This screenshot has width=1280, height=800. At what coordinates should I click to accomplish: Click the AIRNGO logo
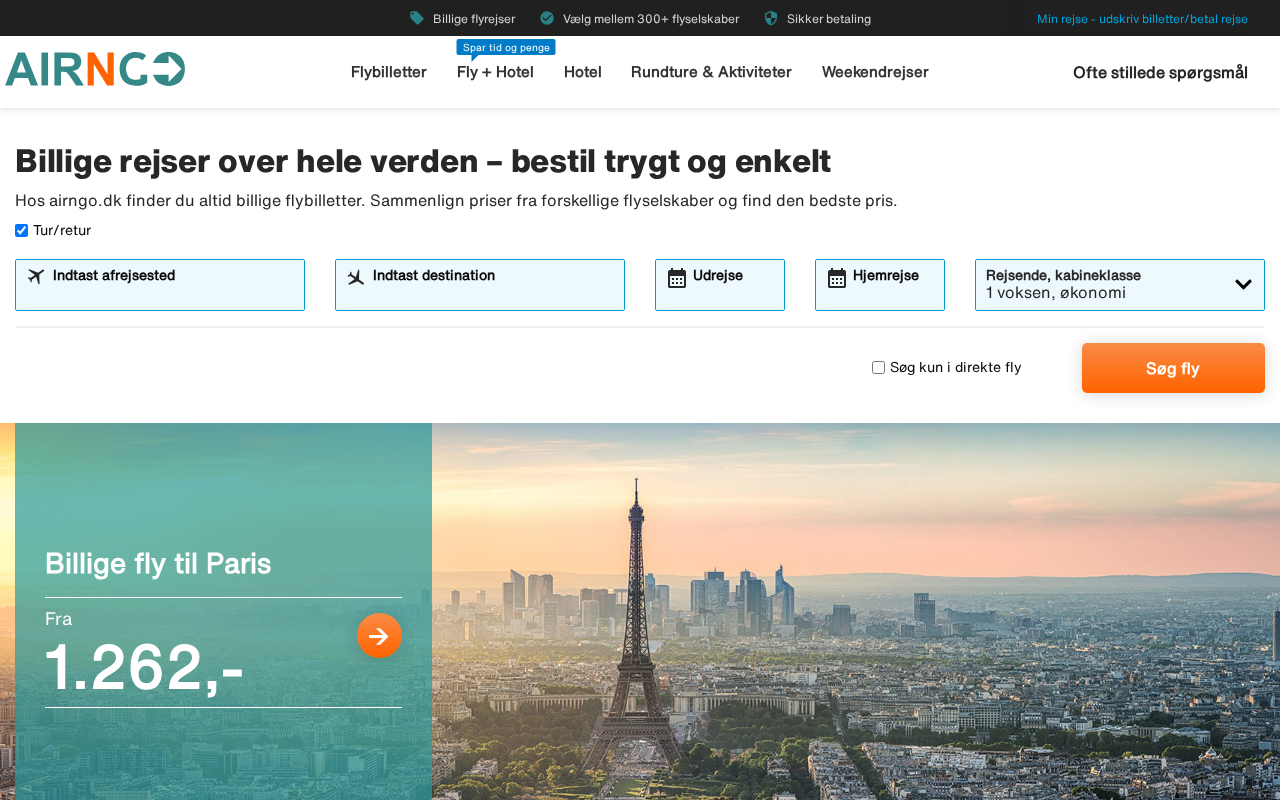[95, 70]
